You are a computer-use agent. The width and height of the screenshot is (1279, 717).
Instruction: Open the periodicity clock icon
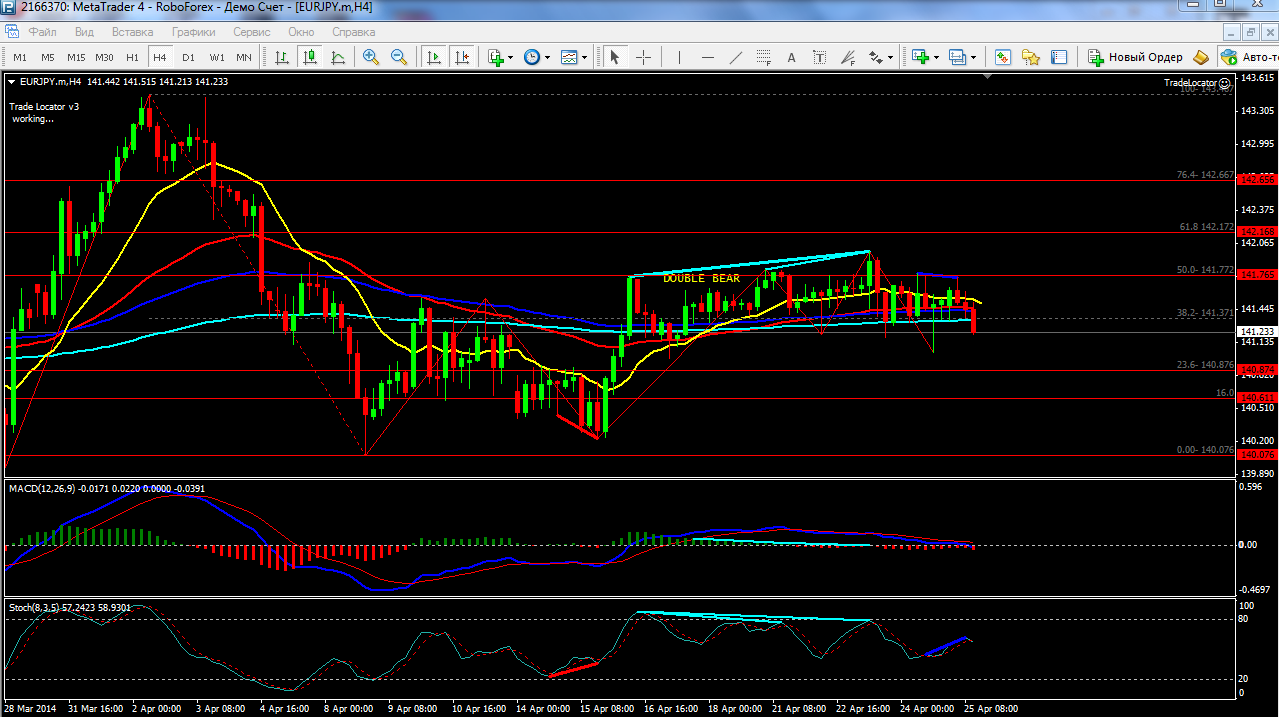(x=531, y=57)
